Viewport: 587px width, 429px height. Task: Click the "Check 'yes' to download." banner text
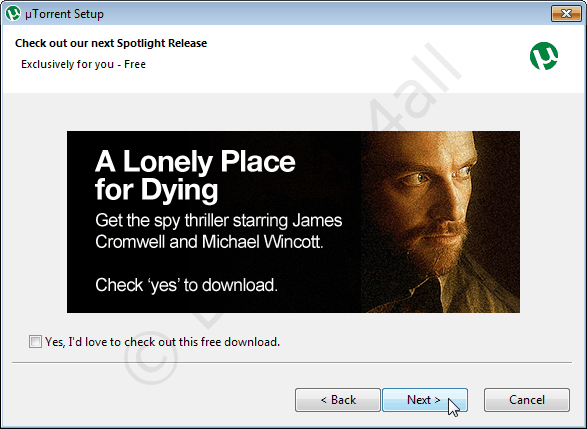(186, 285)
